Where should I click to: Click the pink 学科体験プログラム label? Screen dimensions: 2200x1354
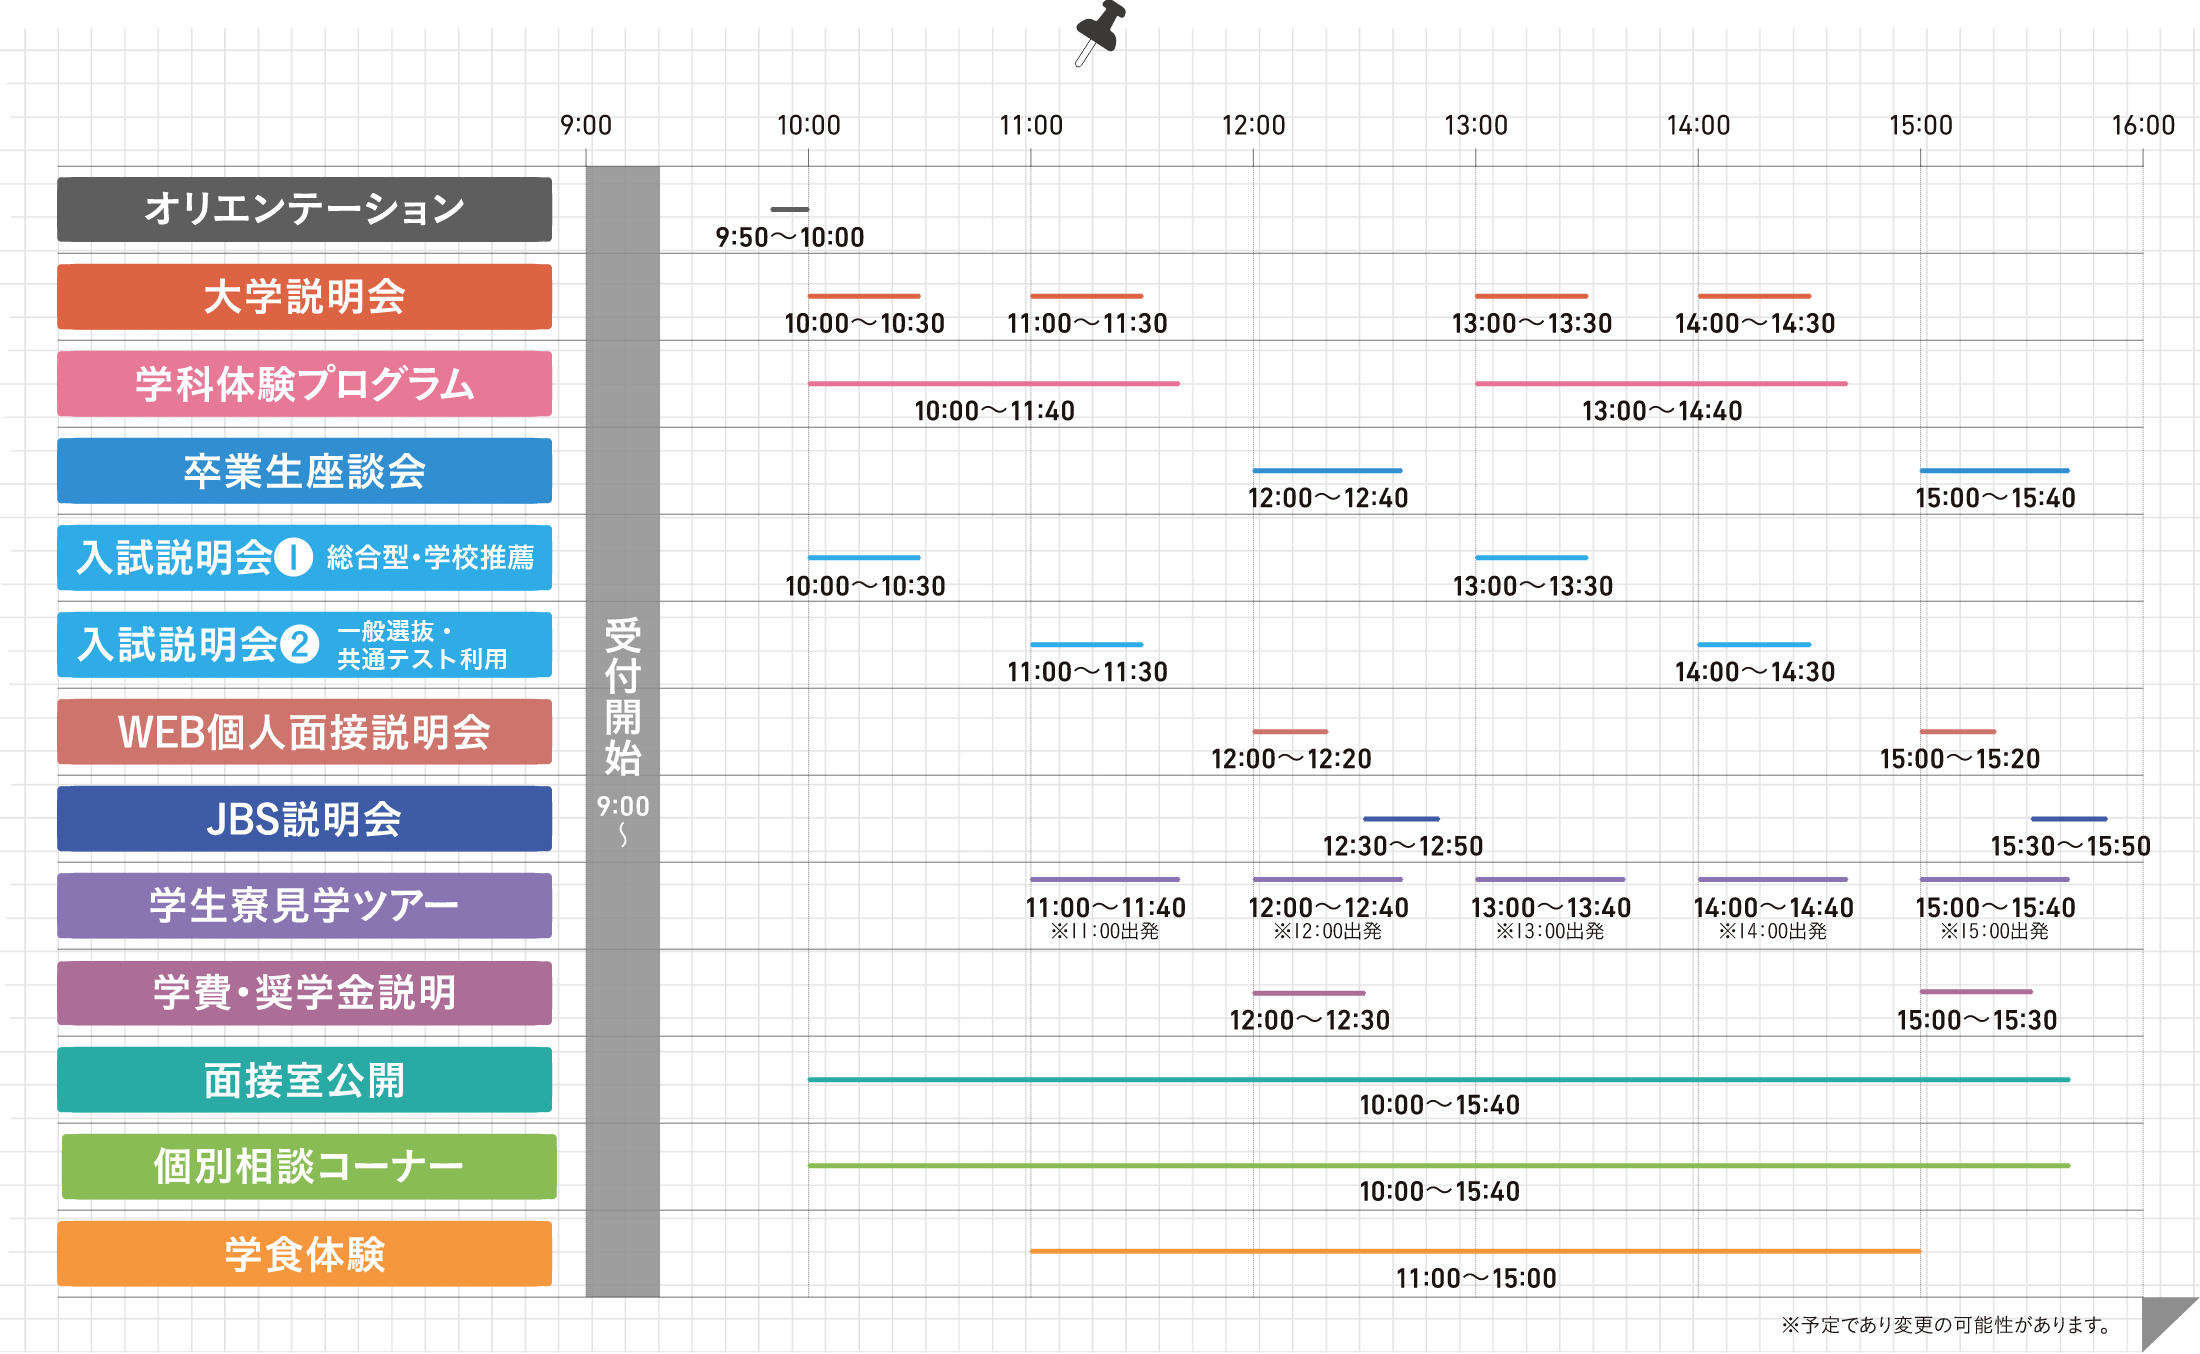tap(304, 384)
